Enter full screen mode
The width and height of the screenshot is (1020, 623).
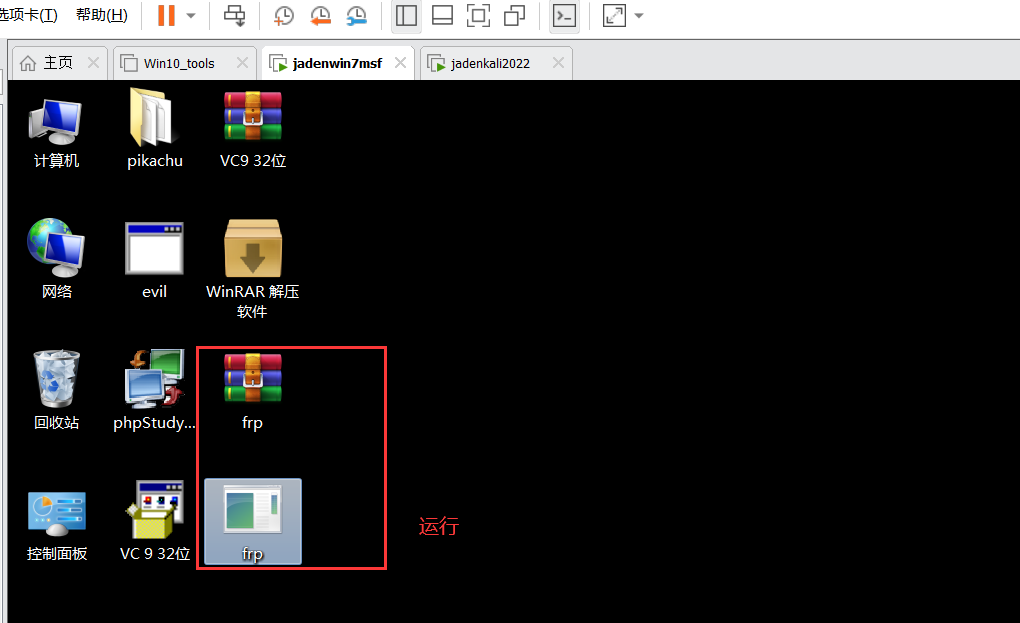(x=478, y=16)
